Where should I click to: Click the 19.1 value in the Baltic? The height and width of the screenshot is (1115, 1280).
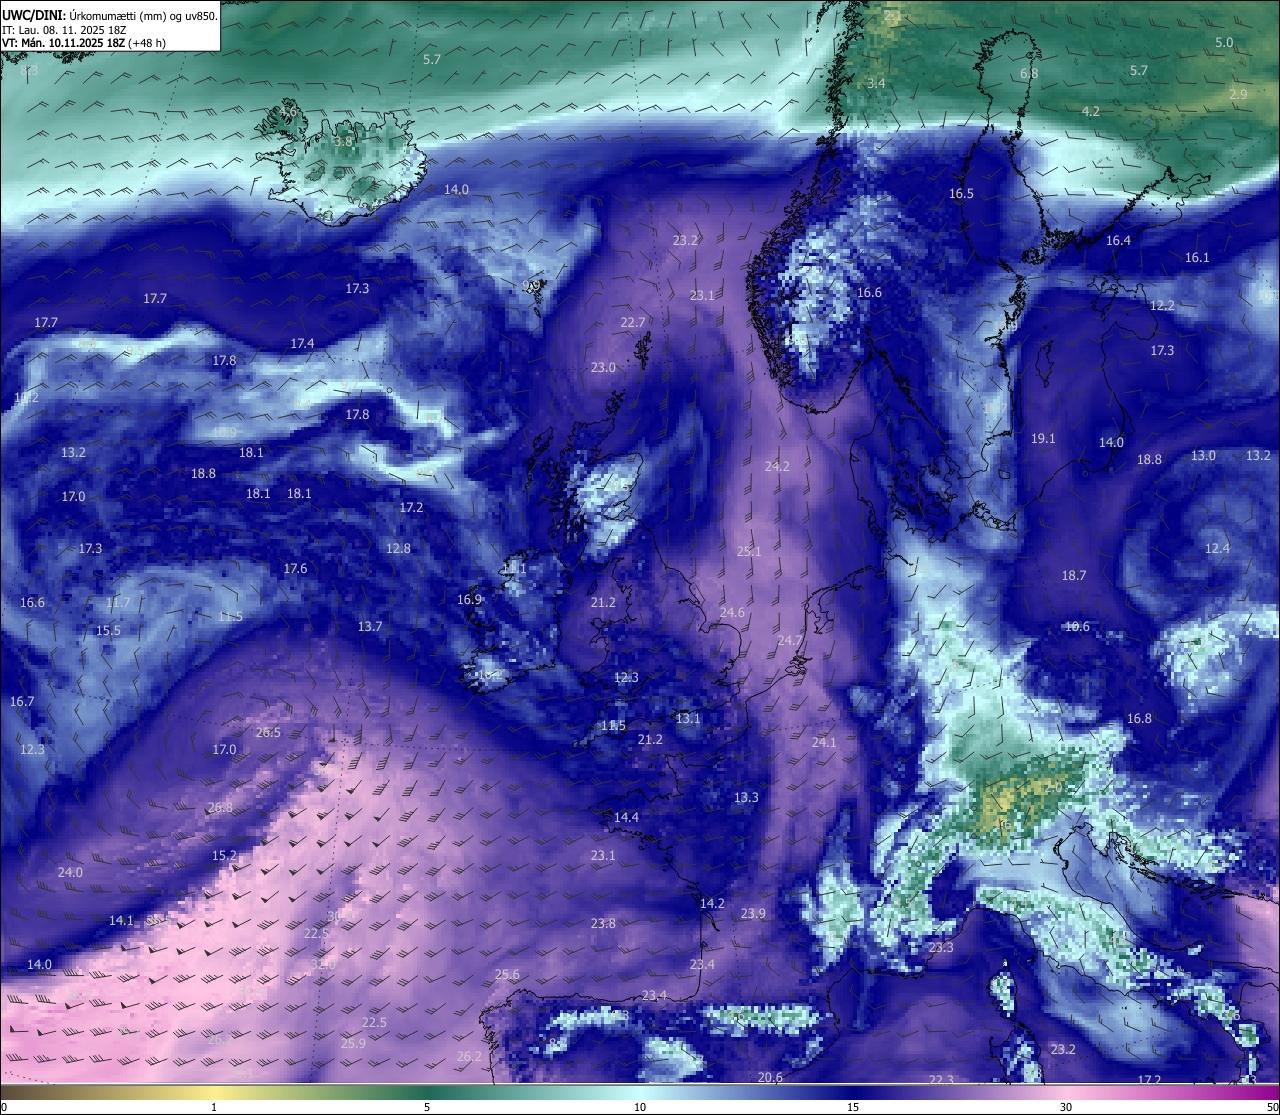1043,439
